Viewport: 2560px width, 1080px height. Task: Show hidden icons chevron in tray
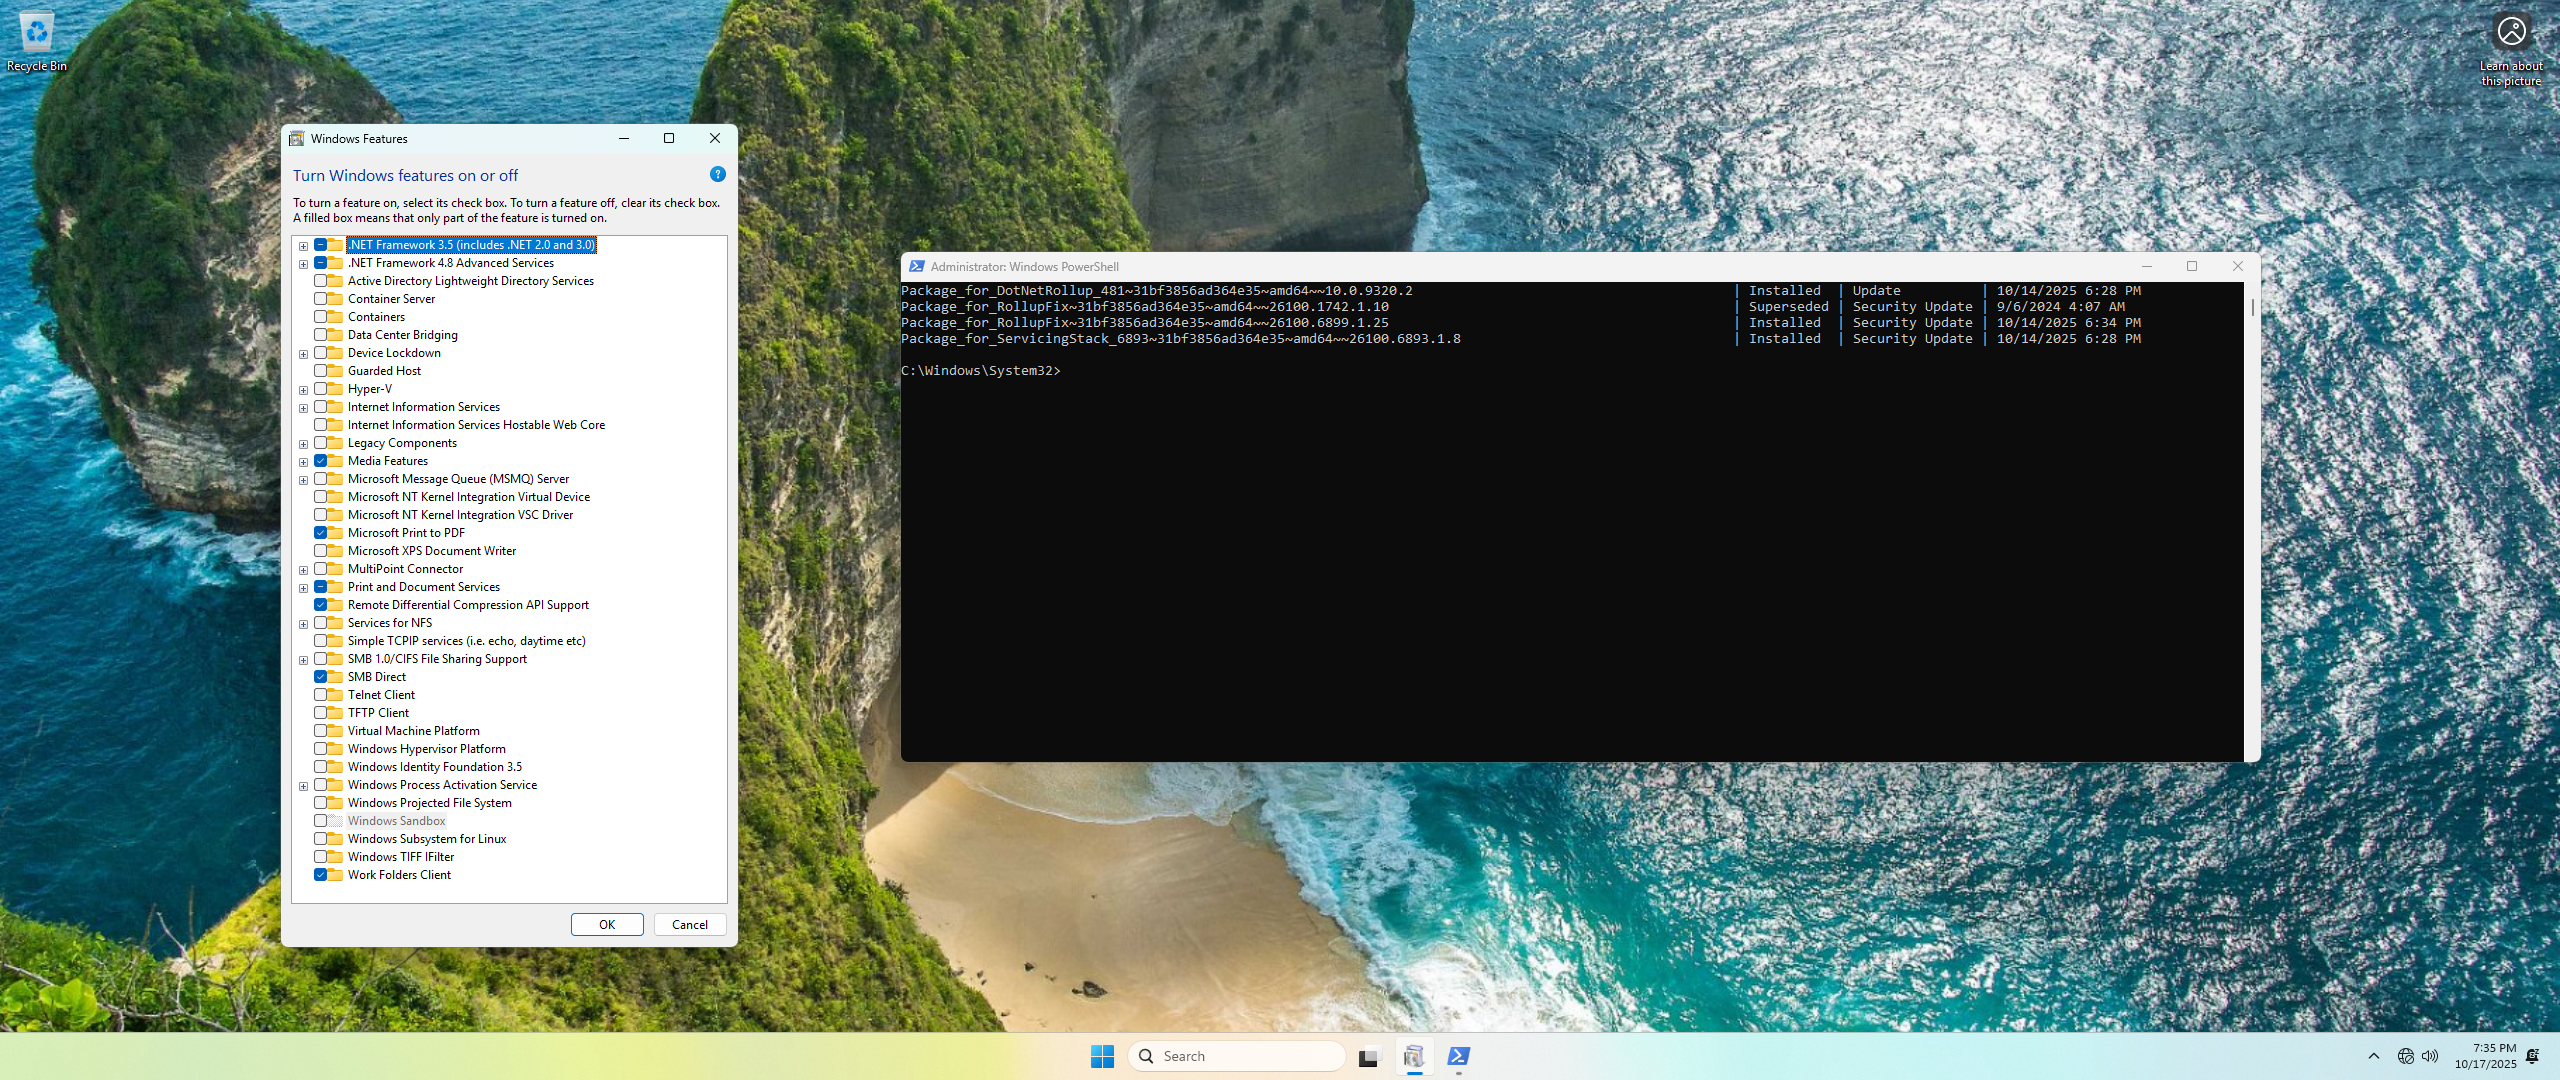coord(2374,1056)
